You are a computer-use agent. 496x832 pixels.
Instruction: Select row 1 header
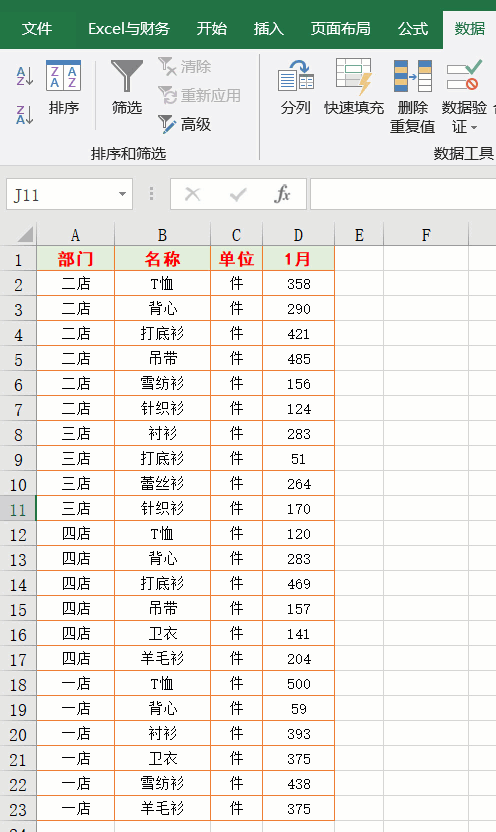(x=18, y=259)
